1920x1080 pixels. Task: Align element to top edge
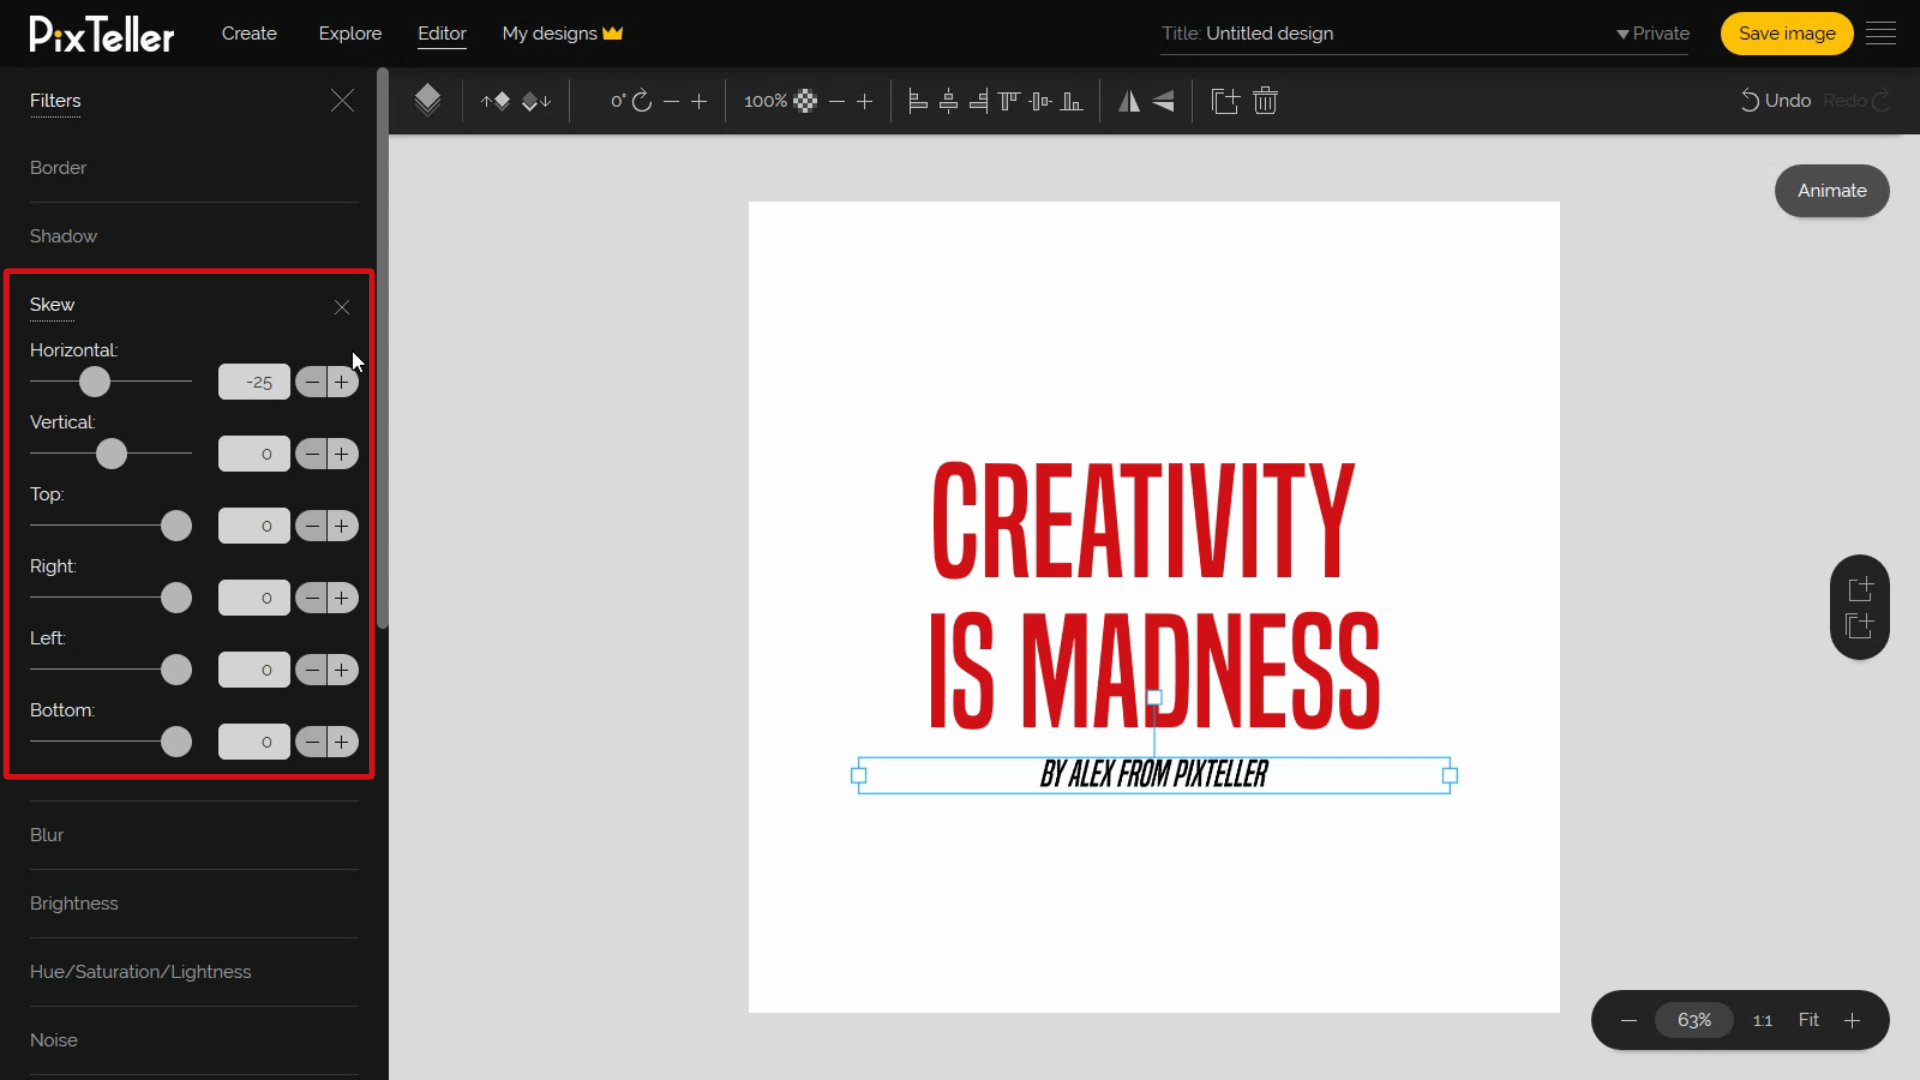1009,101
